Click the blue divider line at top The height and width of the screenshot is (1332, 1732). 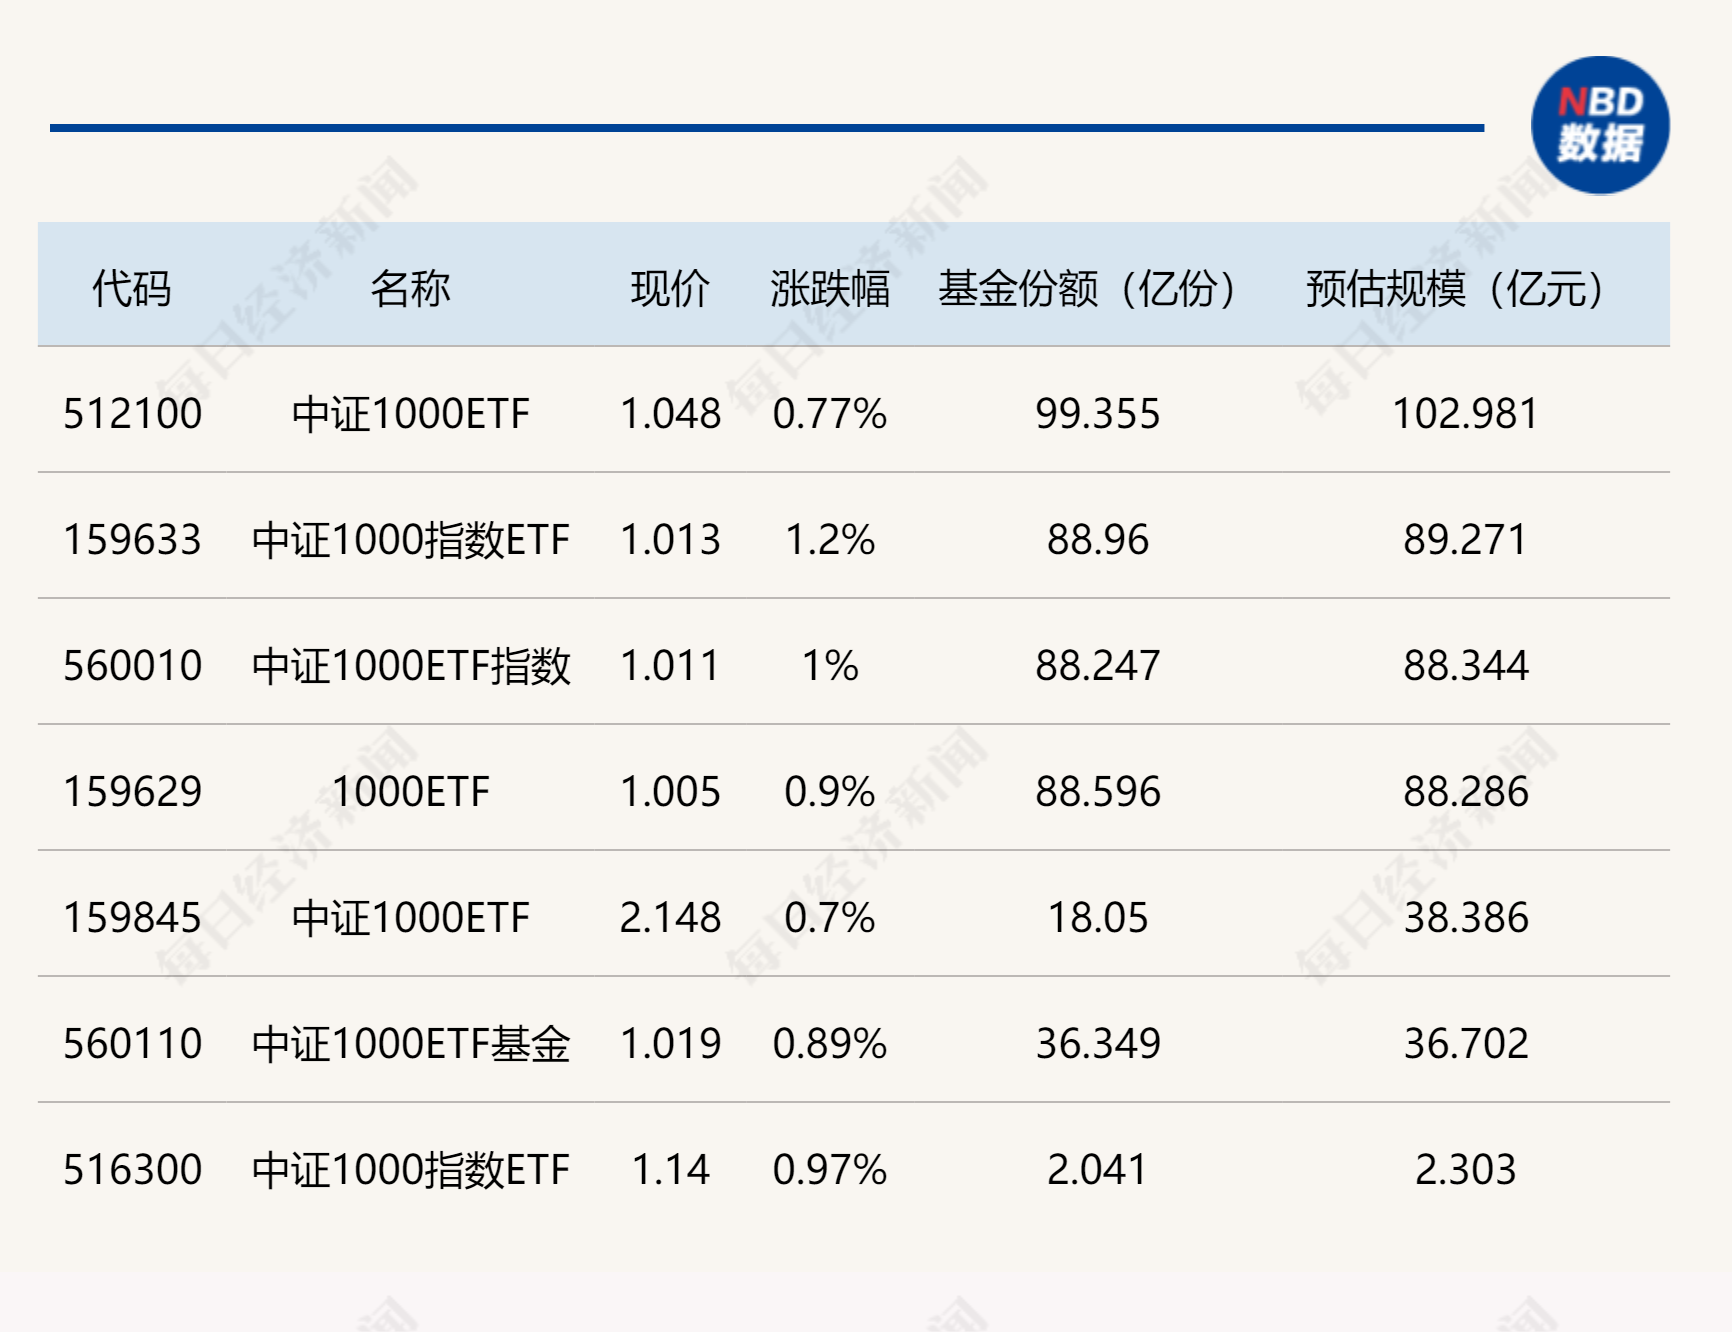pyautogui.click(x=766, y=126)
